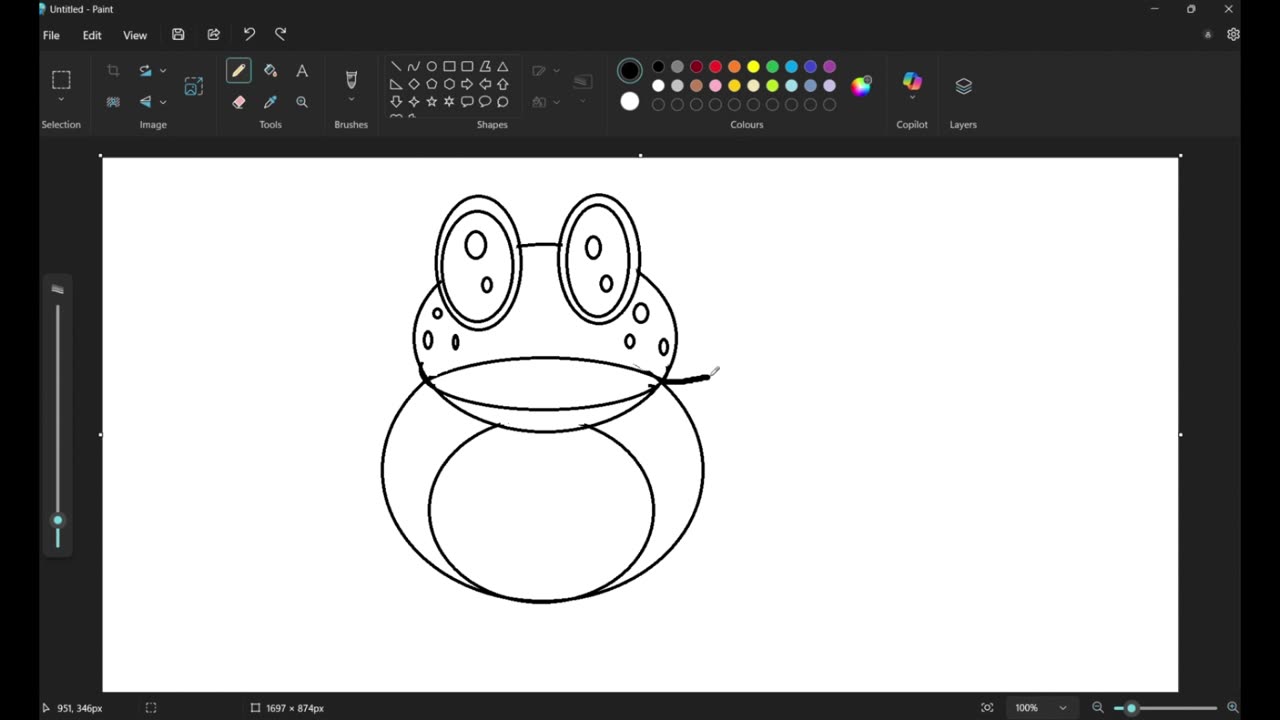Select the Magnifier tool
The width and height of the screenshot is (1280, 720).
point(302,102)
